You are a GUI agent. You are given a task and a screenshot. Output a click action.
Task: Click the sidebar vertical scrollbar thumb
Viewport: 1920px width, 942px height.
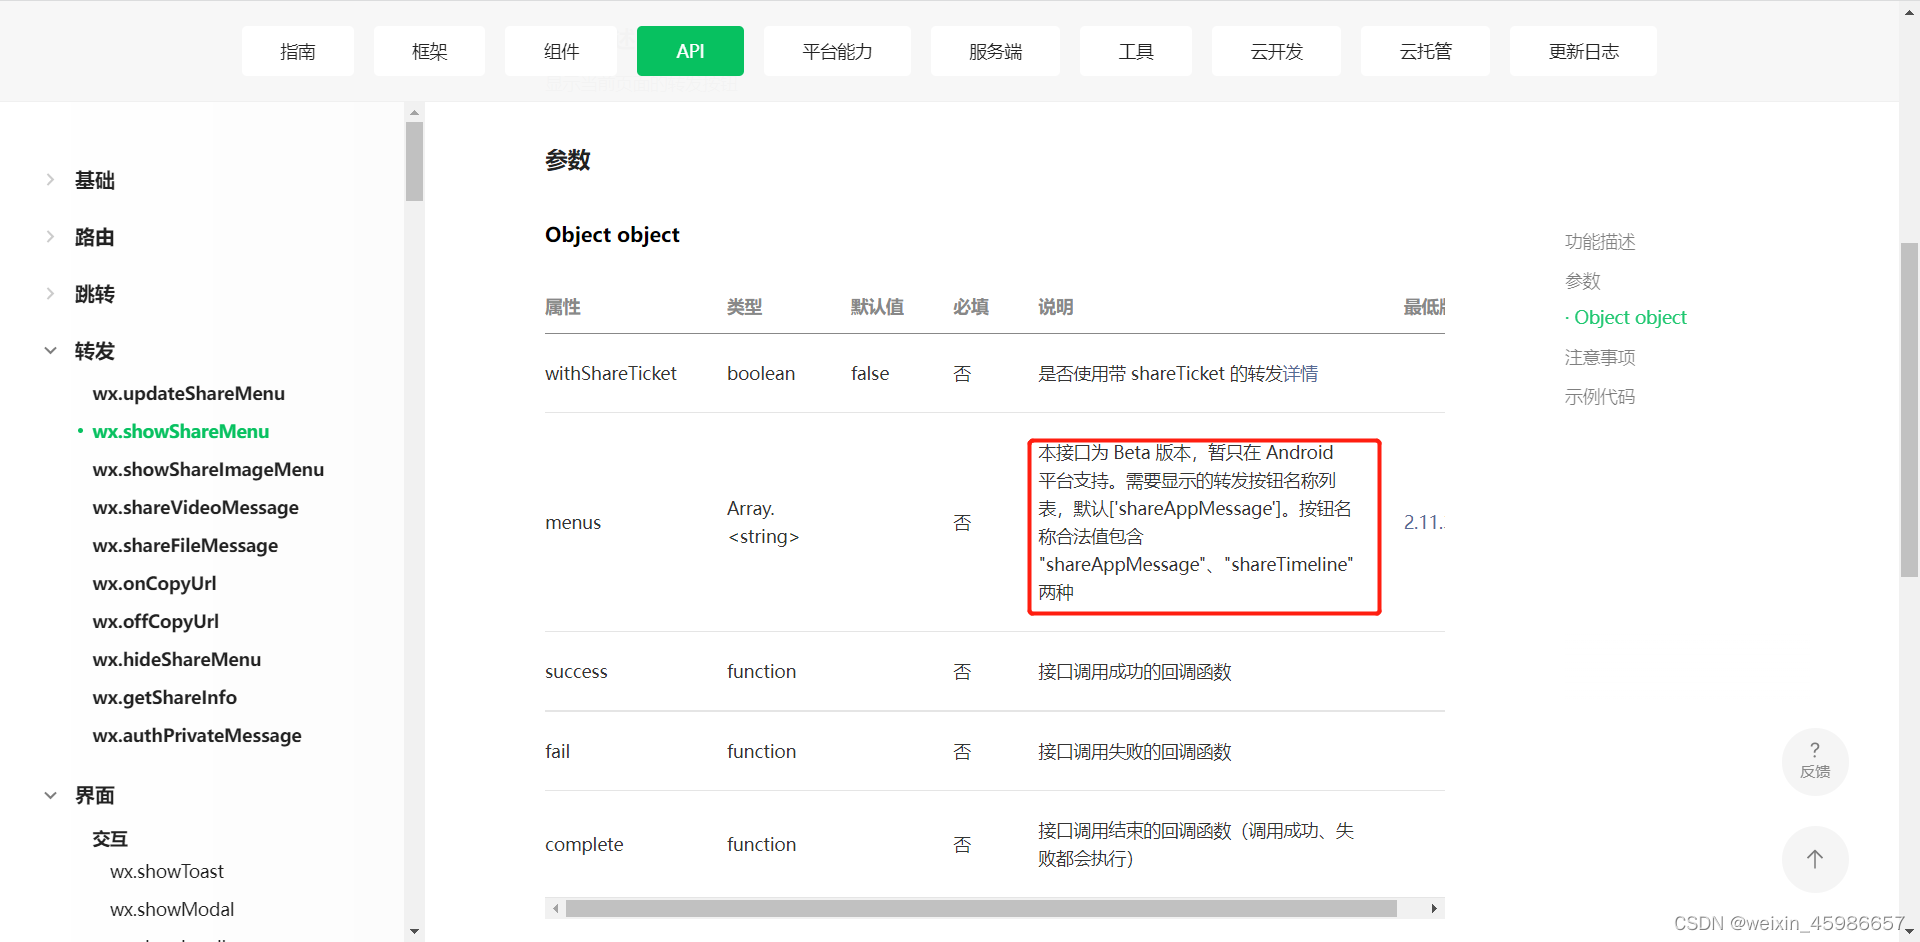click(414, 161)
